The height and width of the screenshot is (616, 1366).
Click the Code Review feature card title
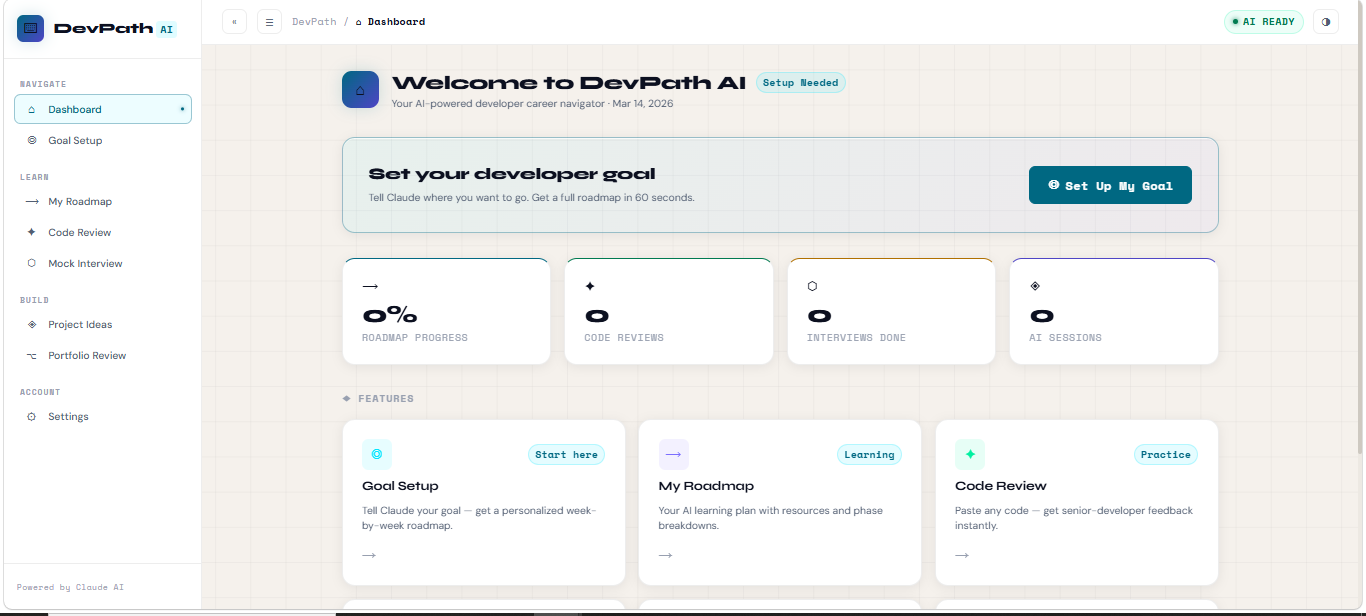tap(1001, 486)
